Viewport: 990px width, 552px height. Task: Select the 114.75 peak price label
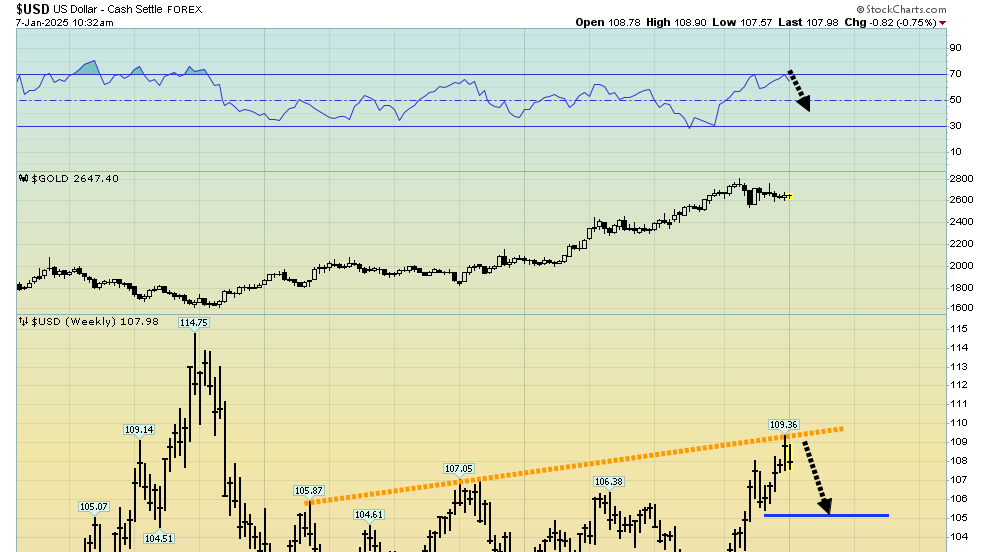[193, 322]
